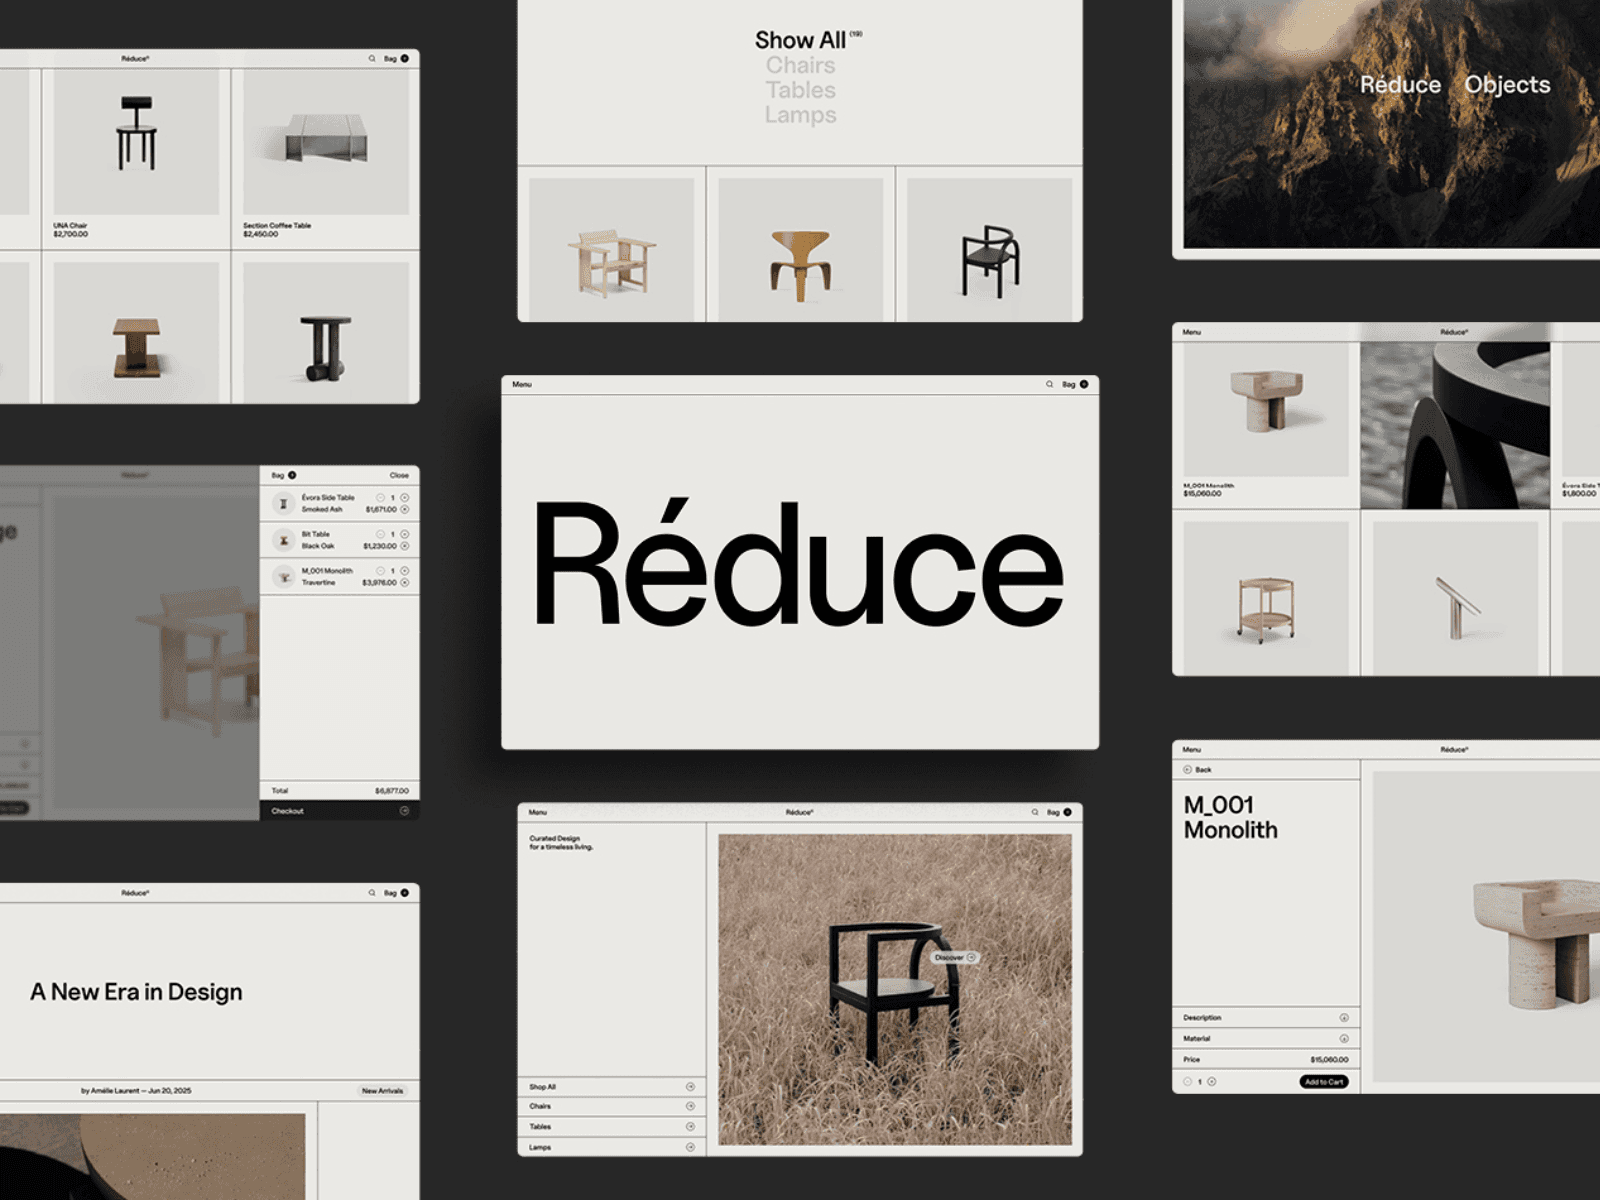Increase the quantity on the M_001 Monolith product page
The height and width of the screenshot is (1200, 1600).
(x=1212, y=1082)
